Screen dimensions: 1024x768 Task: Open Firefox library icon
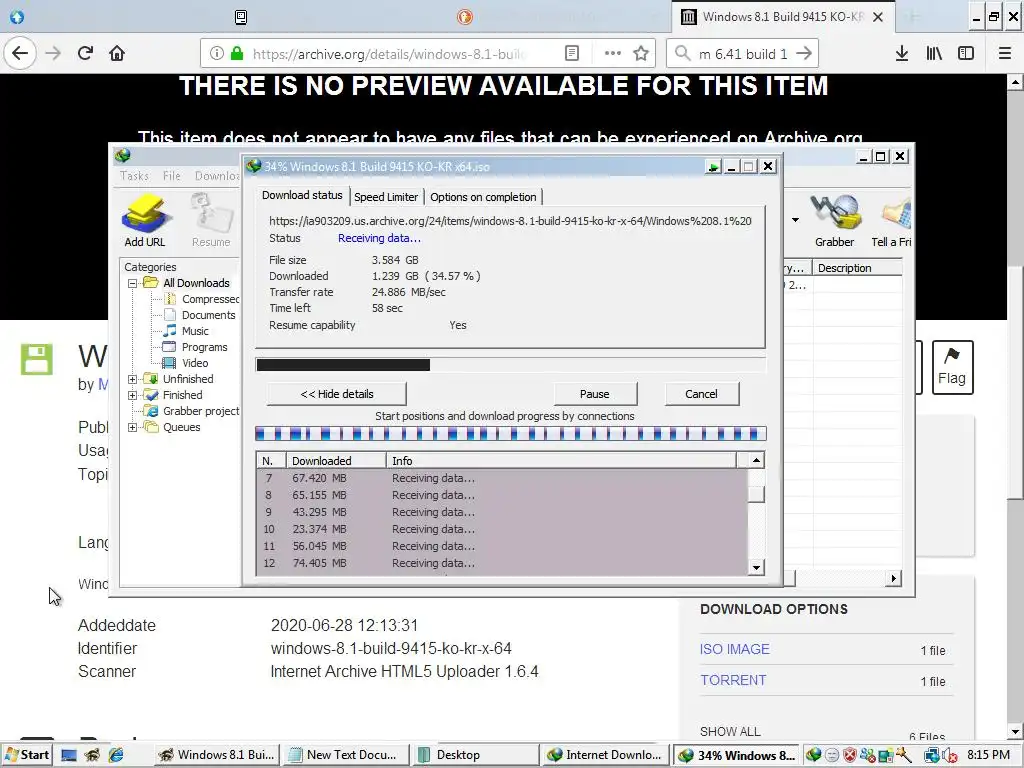click(934, 54)
